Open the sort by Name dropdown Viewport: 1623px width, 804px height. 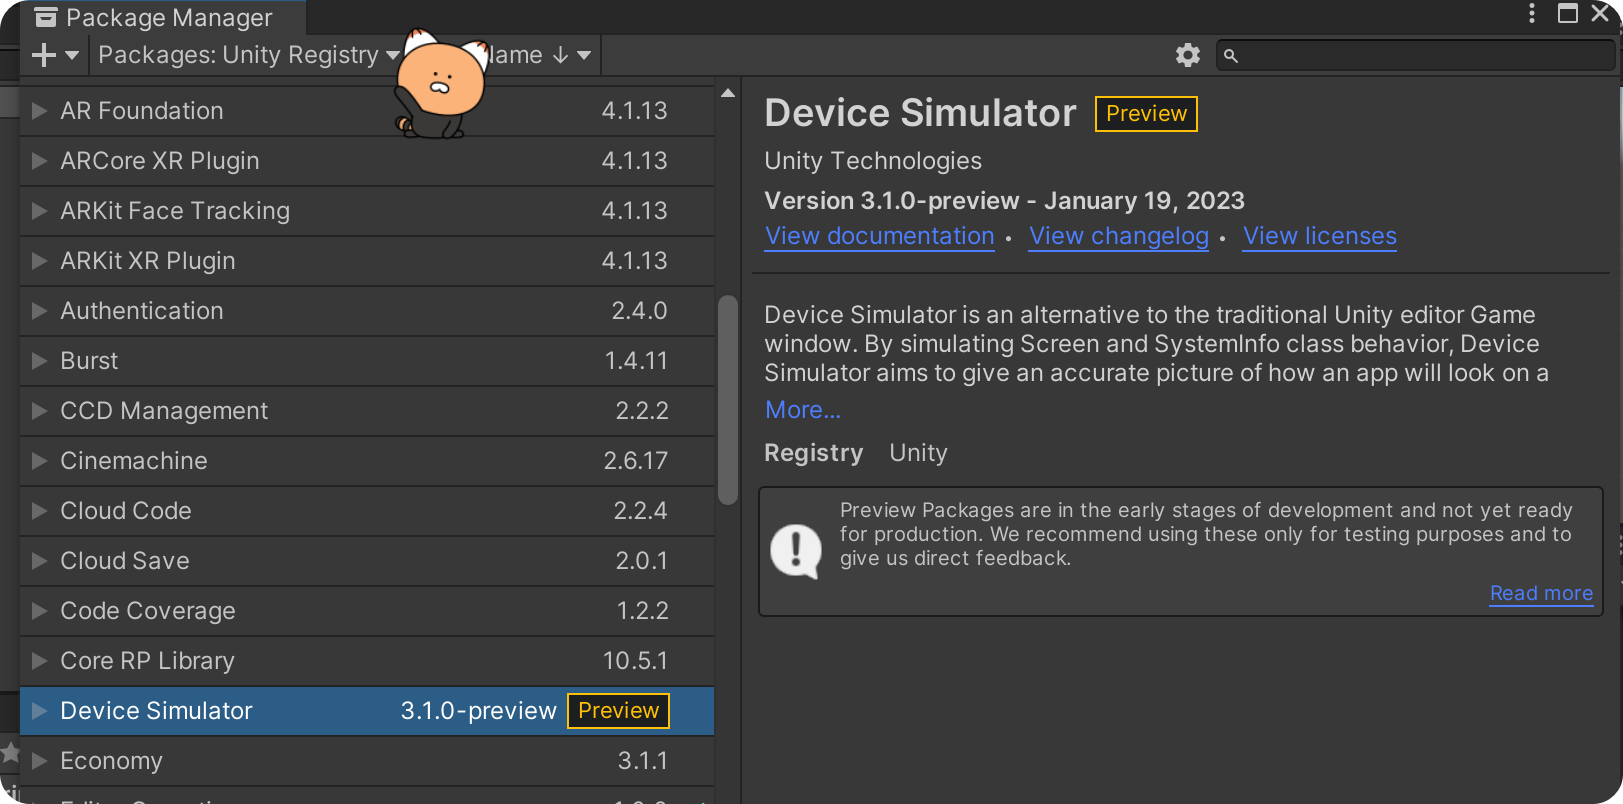540,55
